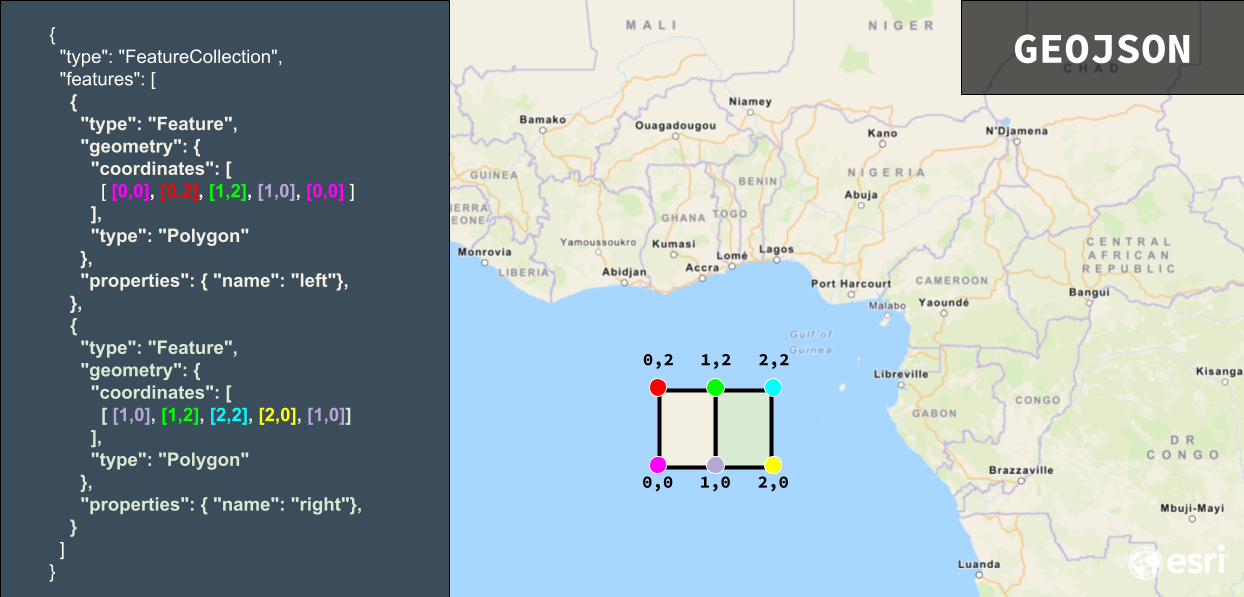The height and width of the screenshot is (597, 1244).
Task: Click the "name": "left" properties line
Action: [214, 281]
